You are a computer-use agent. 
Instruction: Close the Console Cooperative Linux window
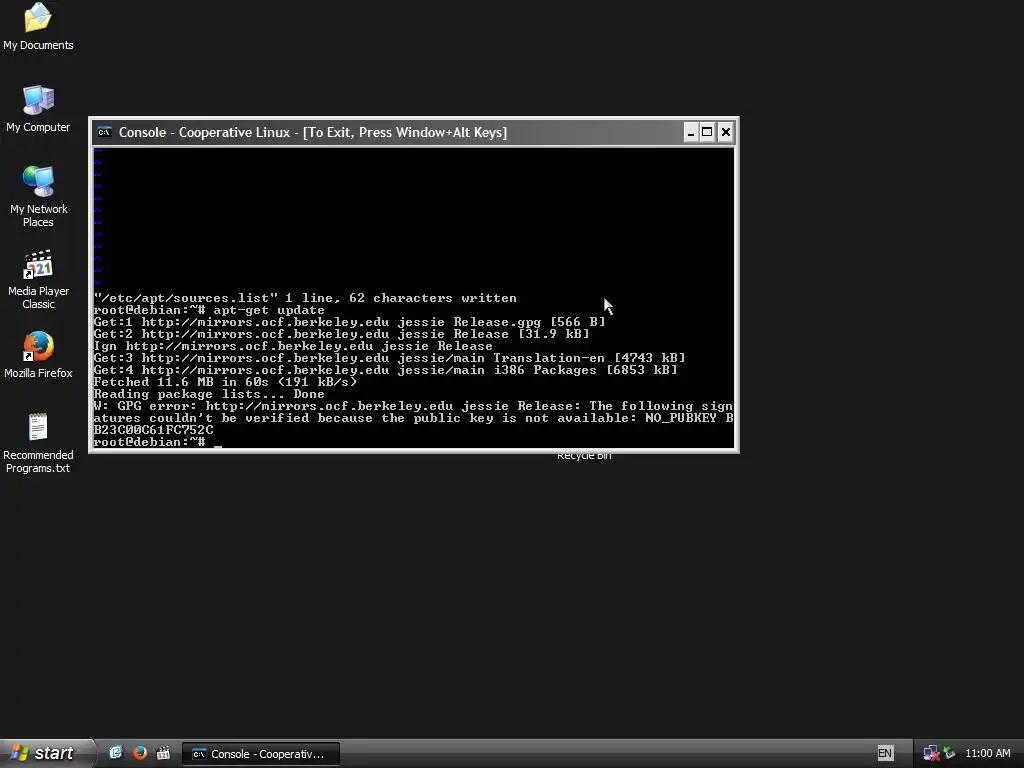click(x=725, y=133)
